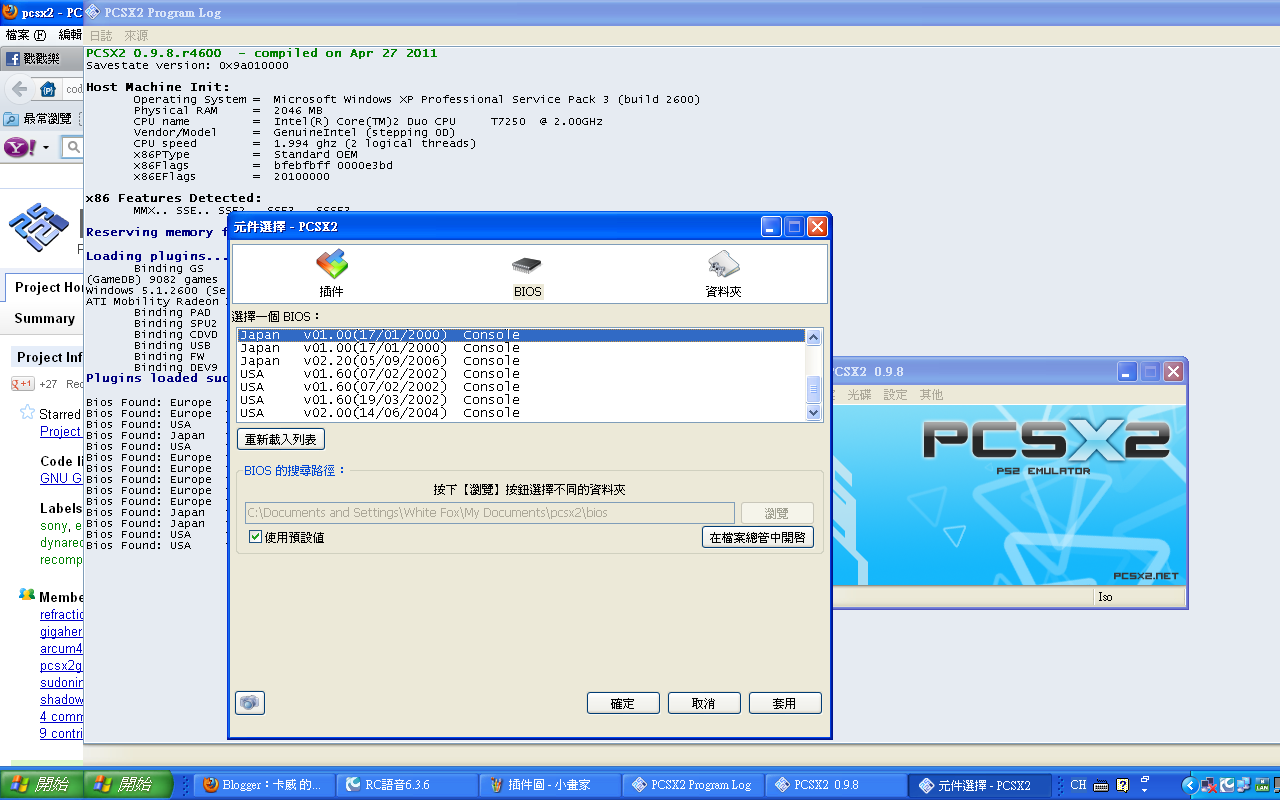Click the 重新載入列表 refresh list button
Viewport: 1280px width, 800px height.
pyautogui.click(x=281, y=440)
